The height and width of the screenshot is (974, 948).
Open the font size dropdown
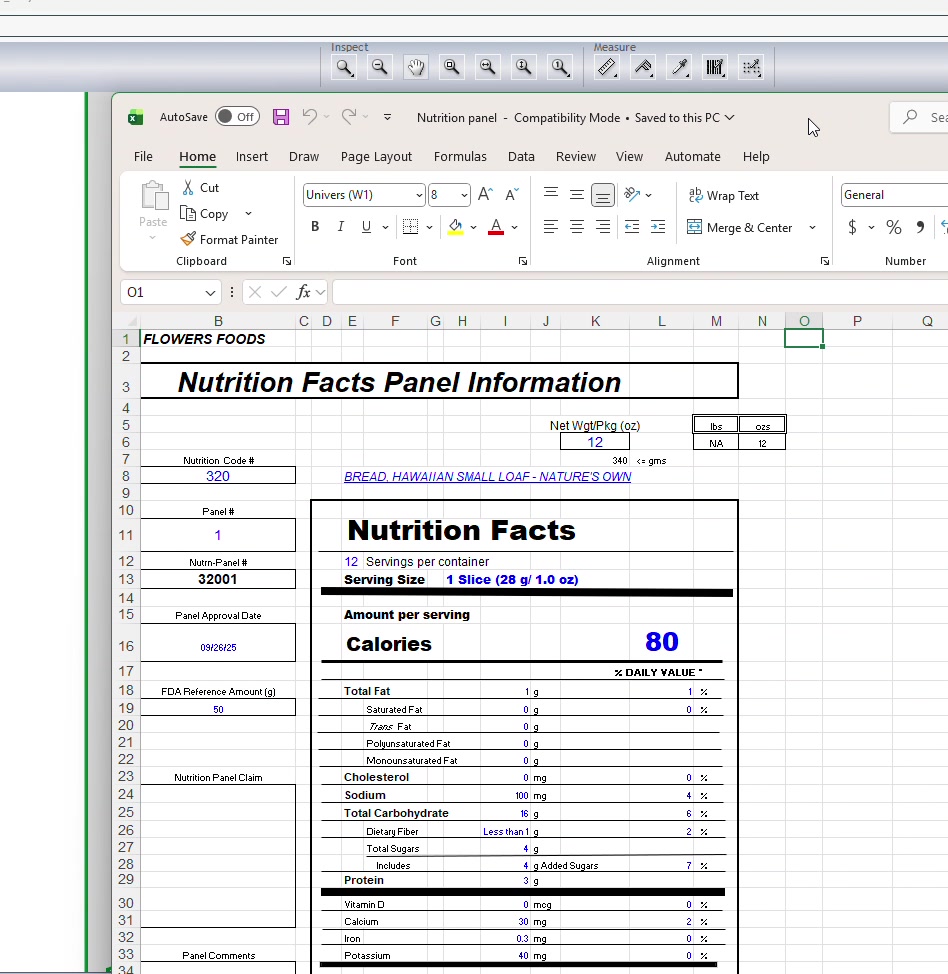[x=464, y=194]
